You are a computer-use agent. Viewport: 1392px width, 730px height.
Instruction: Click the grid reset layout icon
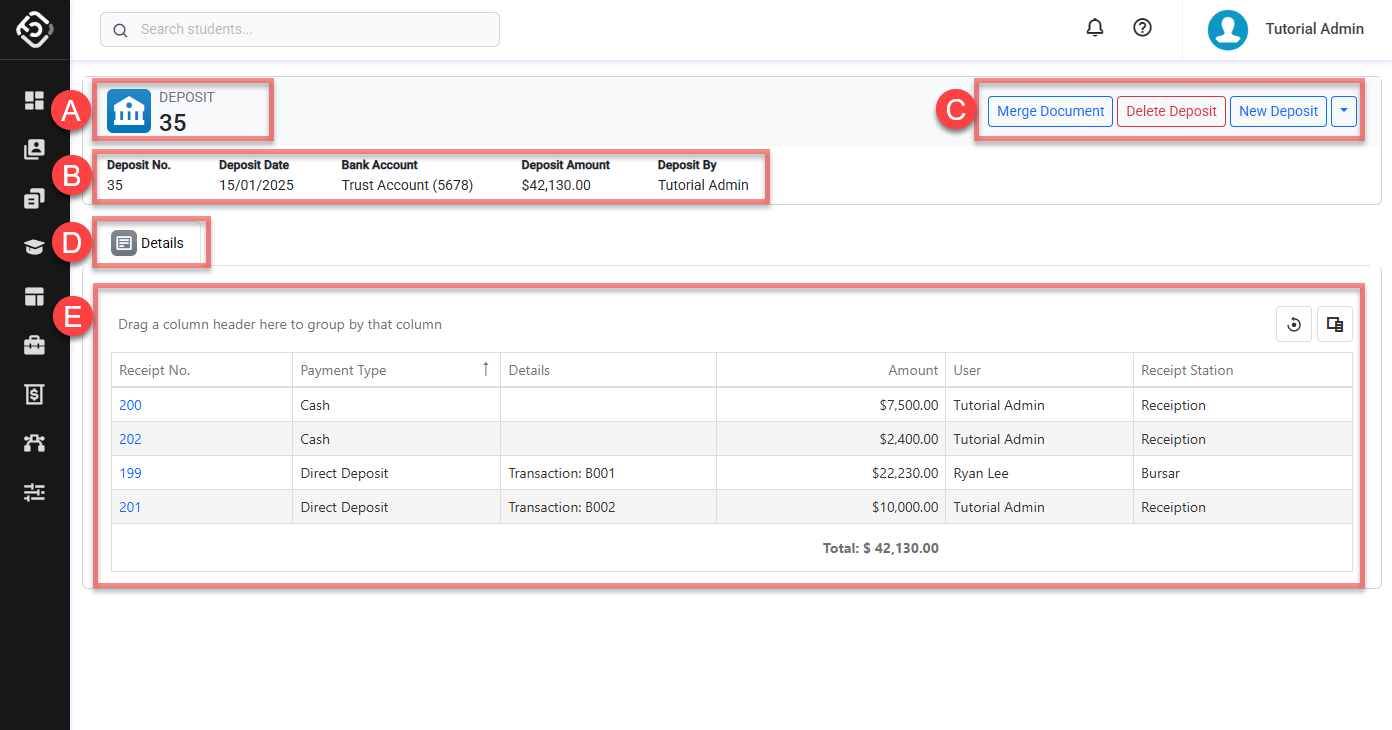tap(1294, 324)
